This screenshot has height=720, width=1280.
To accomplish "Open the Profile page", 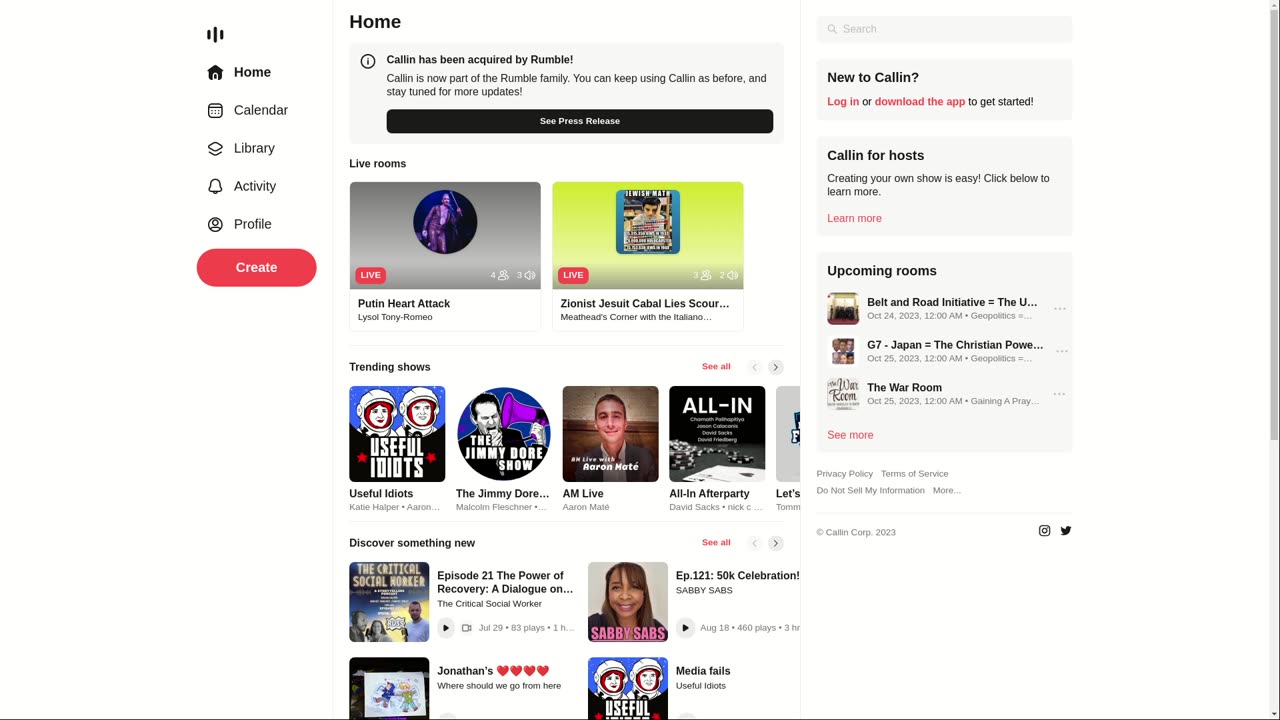I will click(239, 224).
